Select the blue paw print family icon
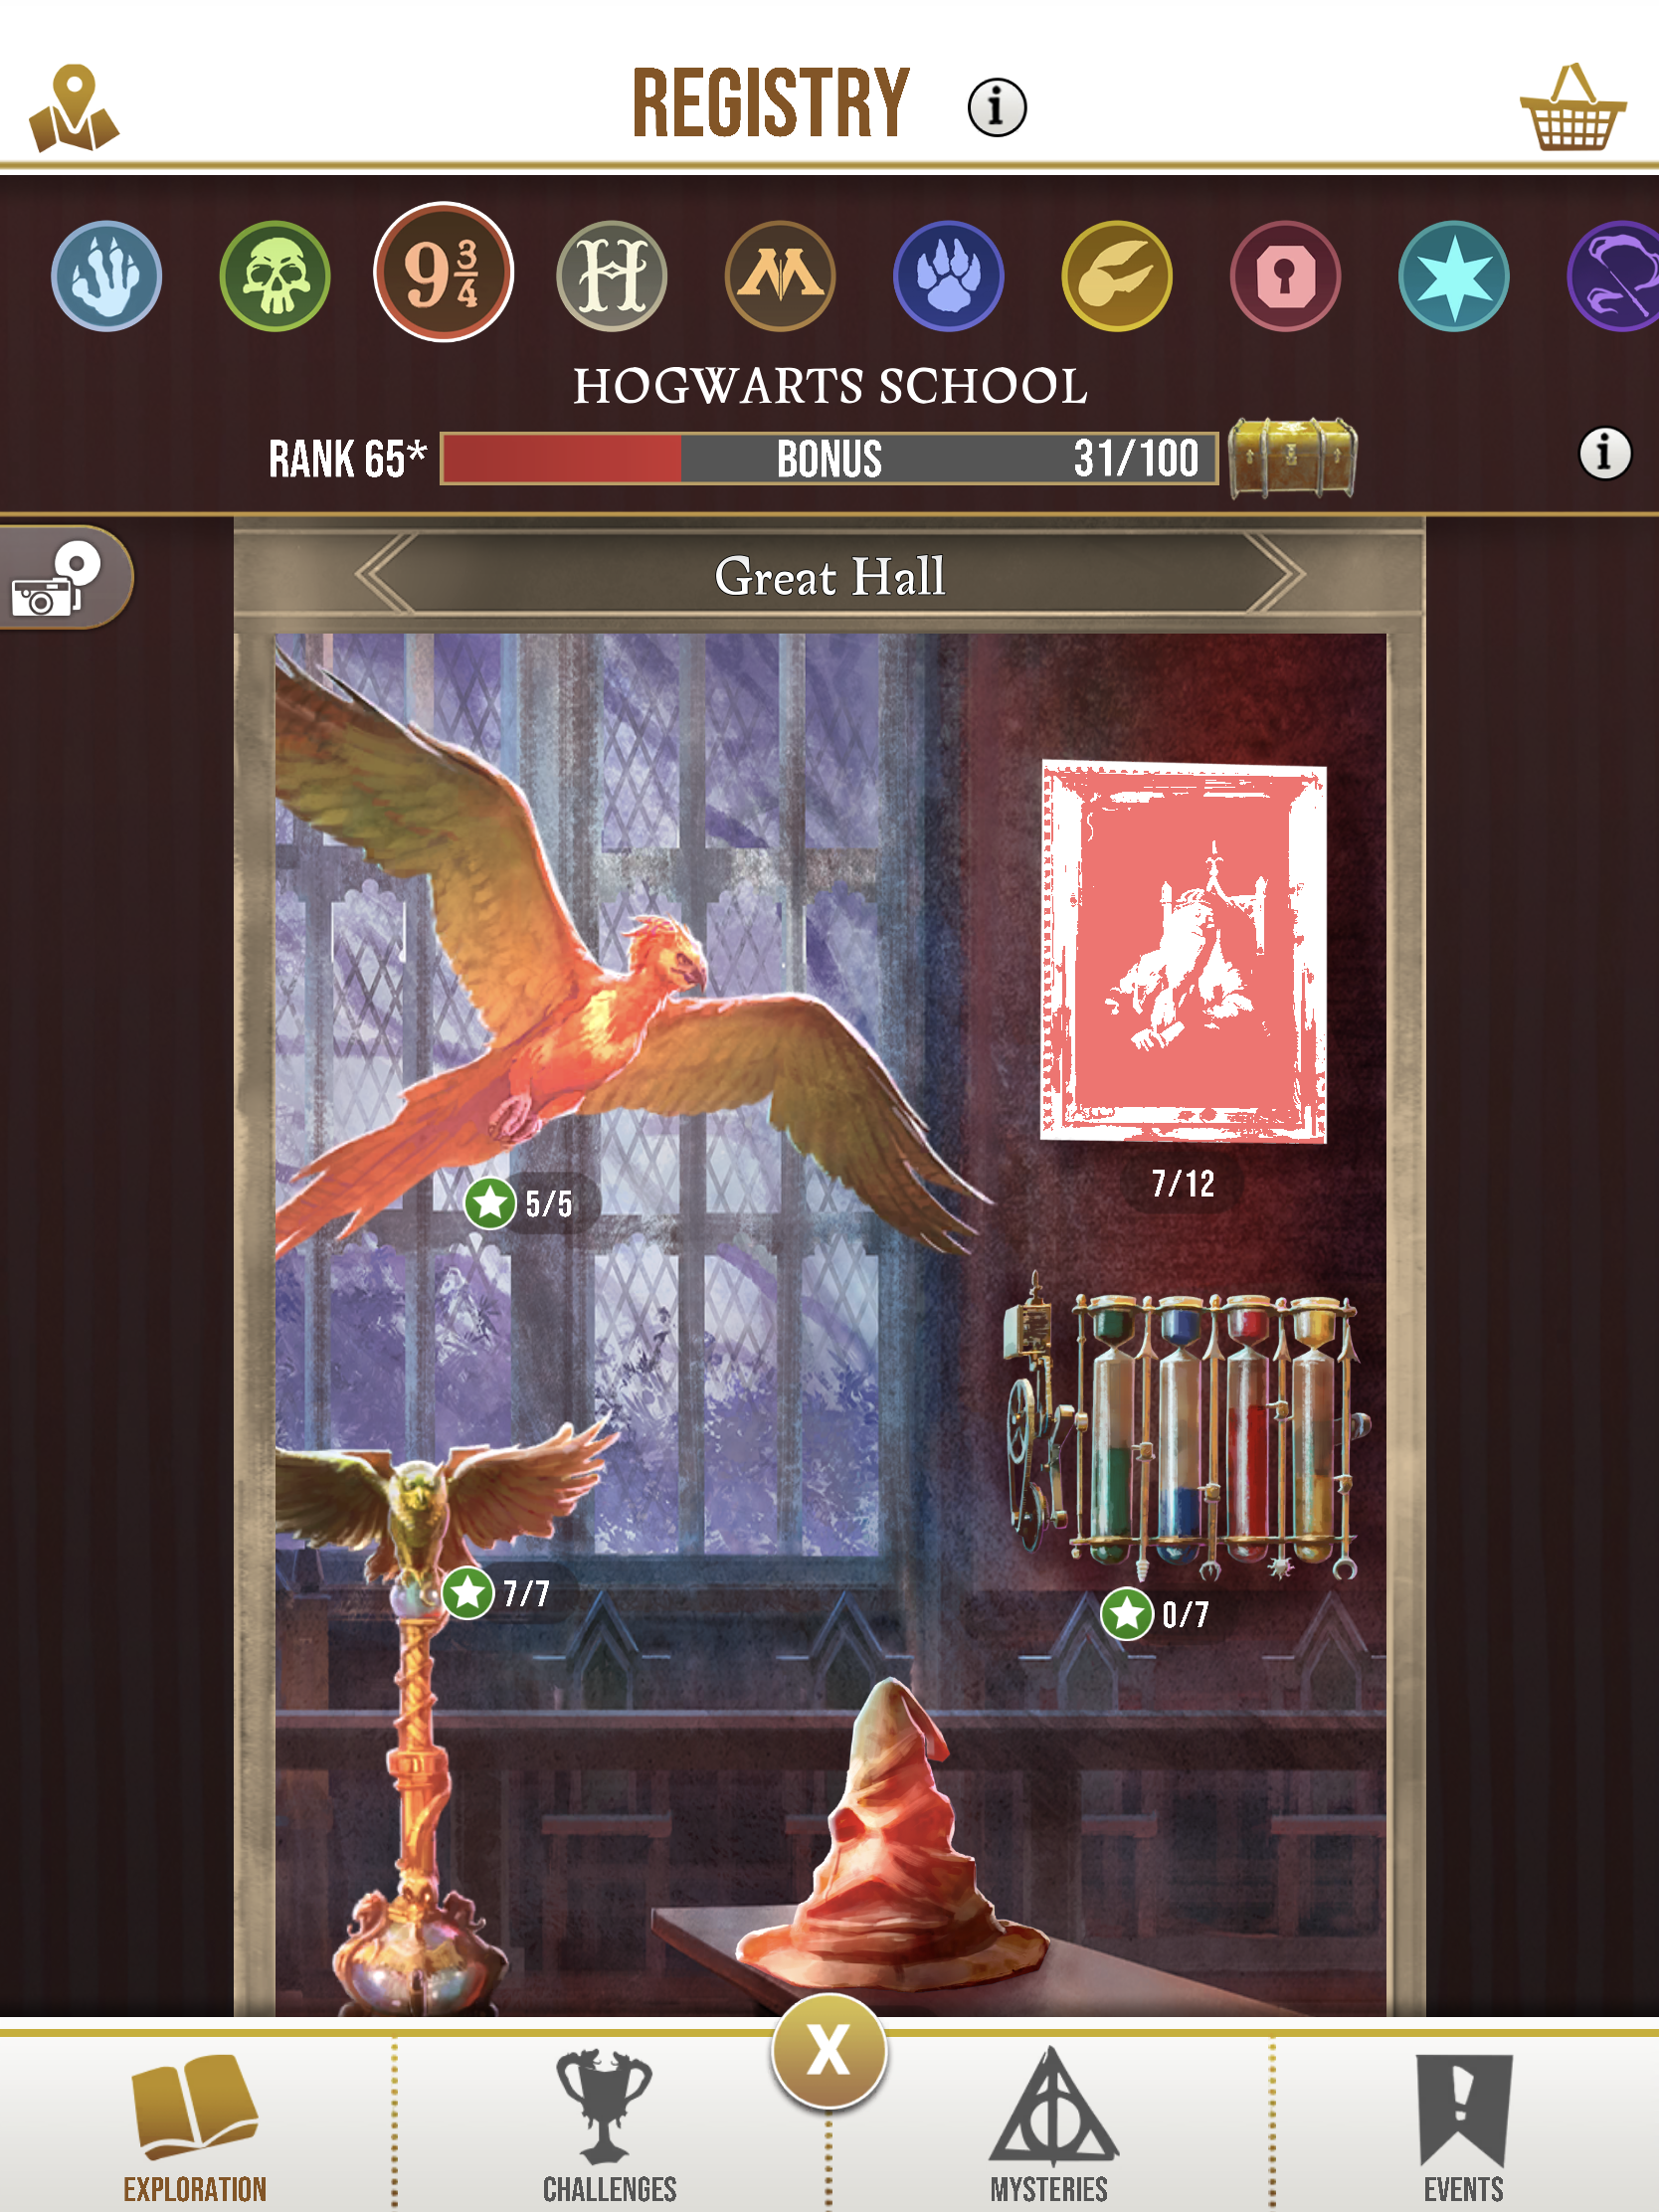 click(948, 276)
